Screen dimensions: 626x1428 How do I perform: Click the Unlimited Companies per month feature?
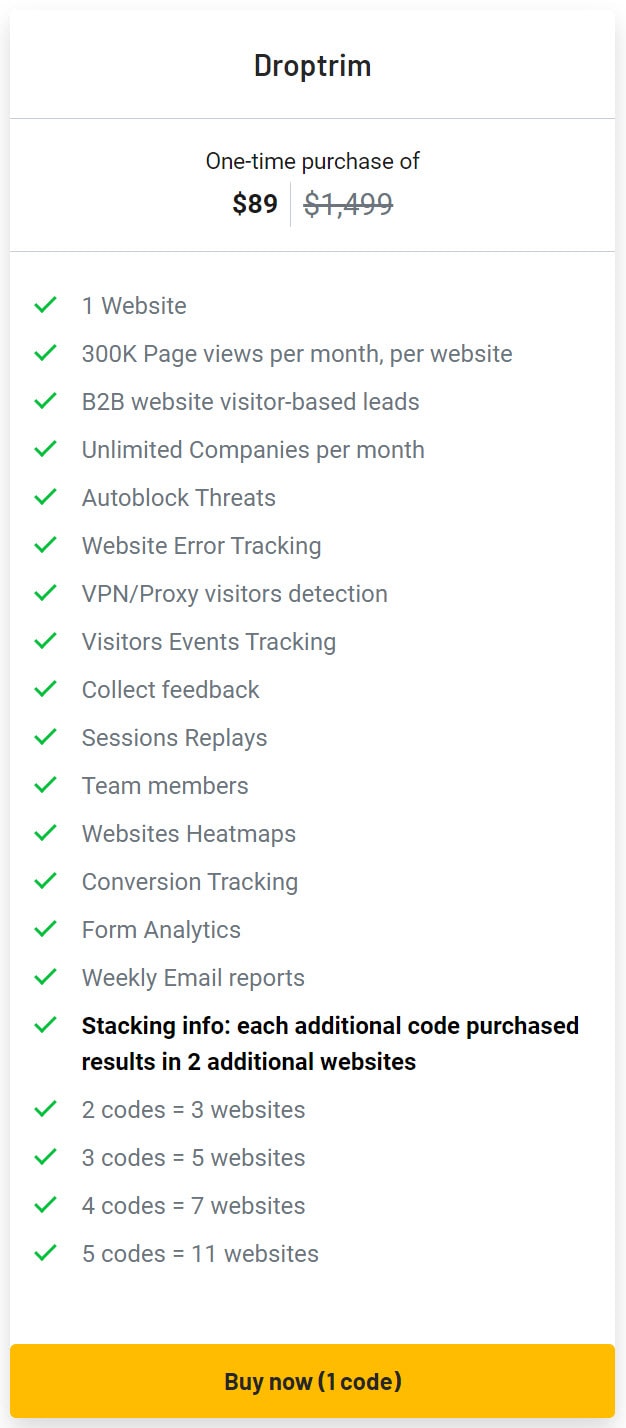[x=253, y=449]
